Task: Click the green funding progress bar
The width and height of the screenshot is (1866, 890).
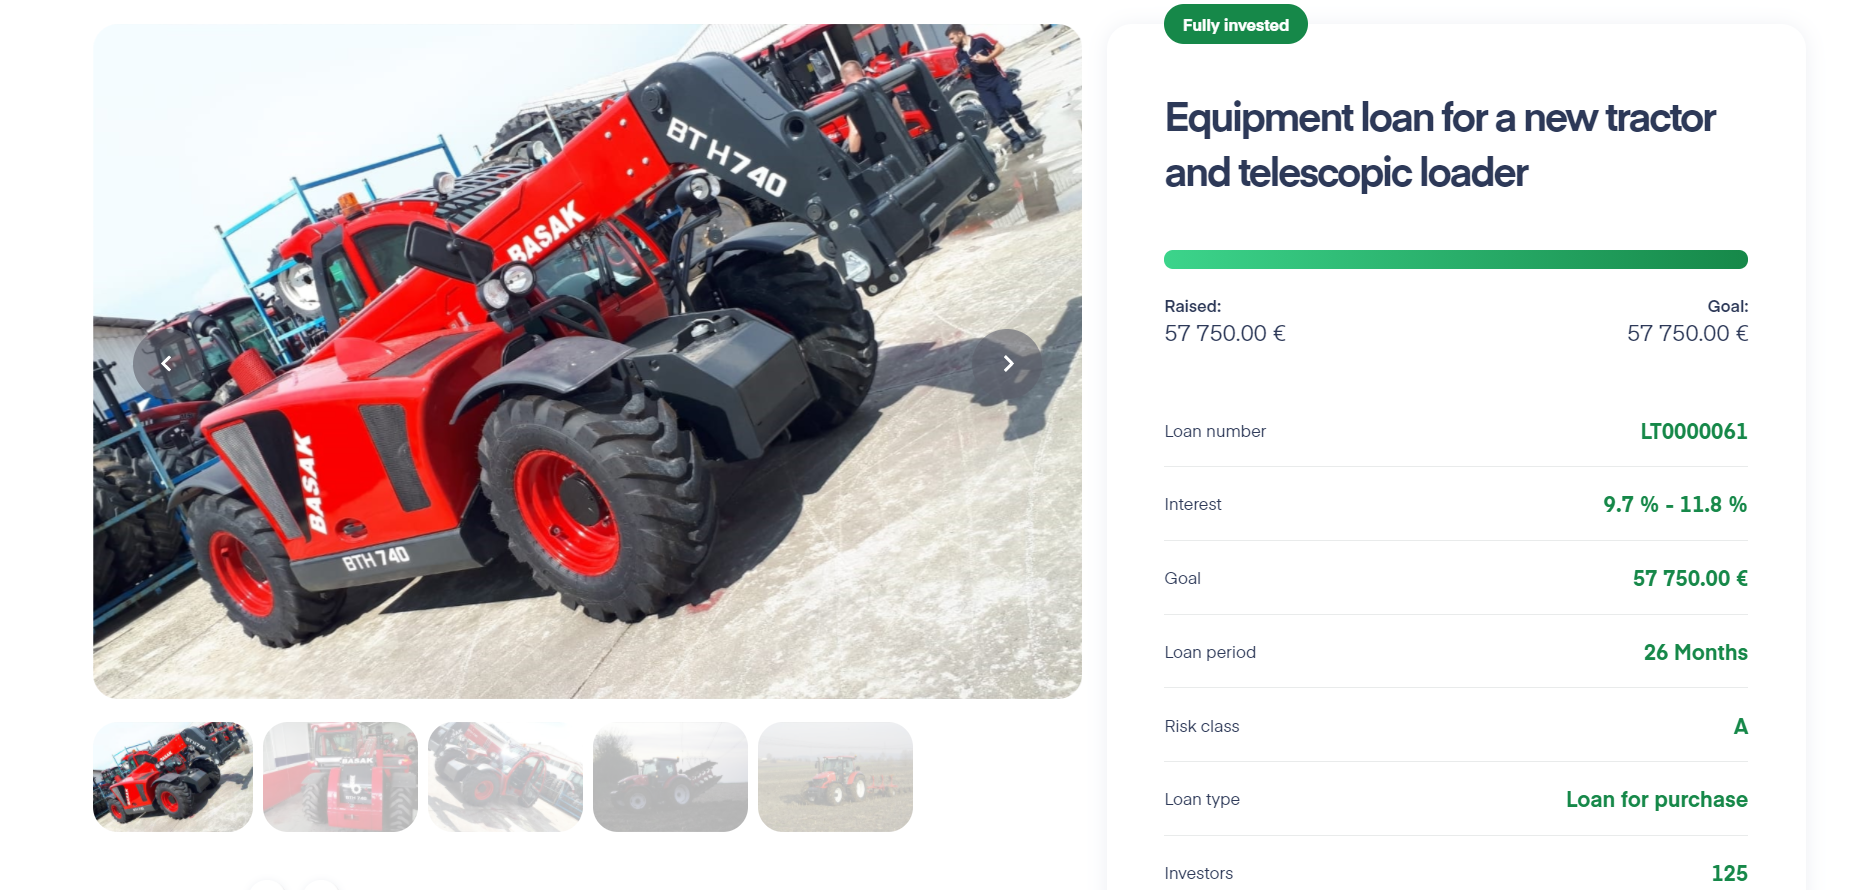Action: [1455, 260]
